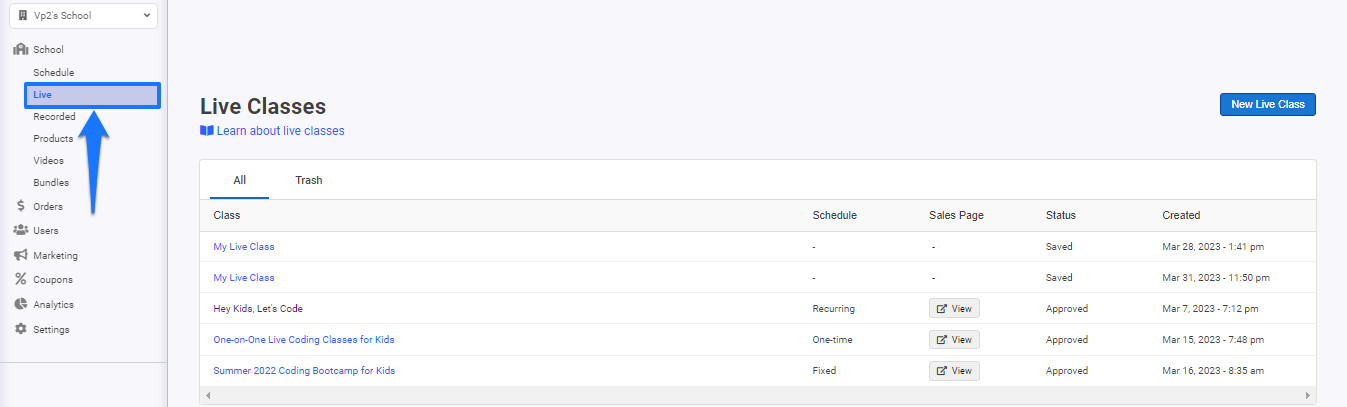
Task: Click the New Live Class button
Action: coord(1267,104)
